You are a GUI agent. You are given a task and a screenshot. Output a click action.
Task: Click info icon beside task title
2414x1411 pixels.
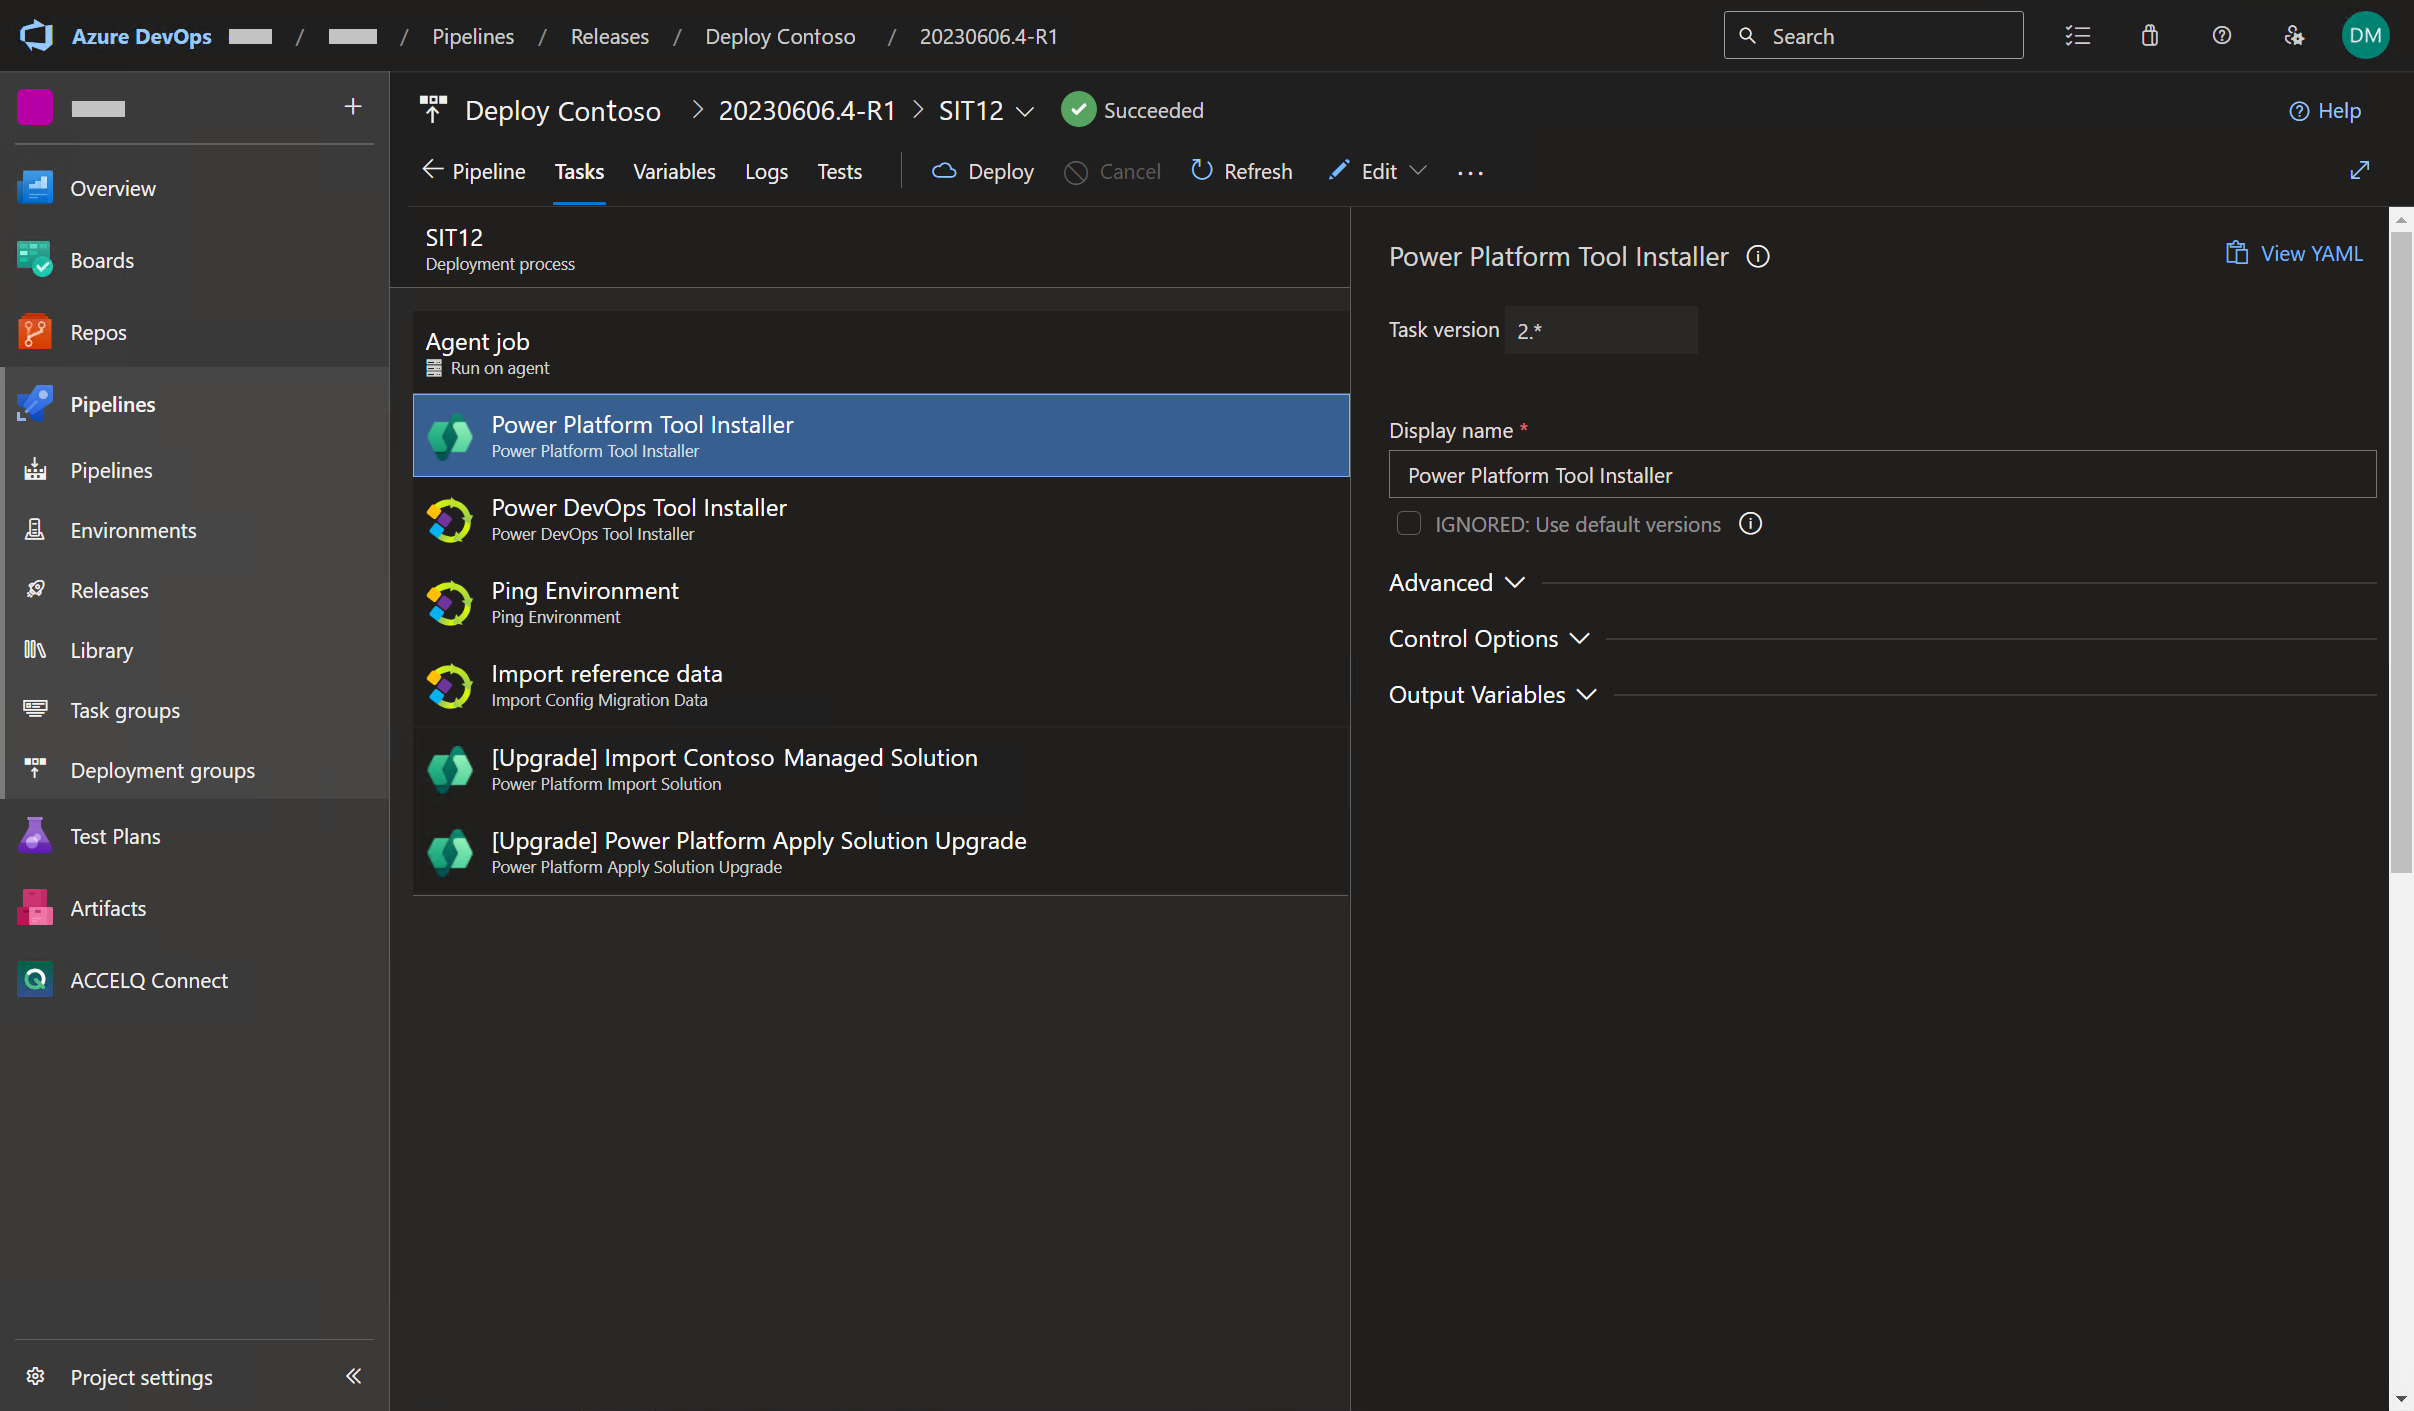coord(1758,257)
